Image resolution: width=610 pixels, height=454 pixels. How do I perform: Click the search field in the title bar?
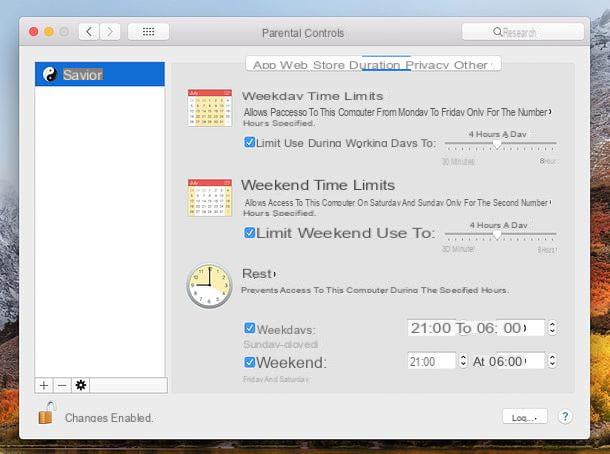[523, 32]
